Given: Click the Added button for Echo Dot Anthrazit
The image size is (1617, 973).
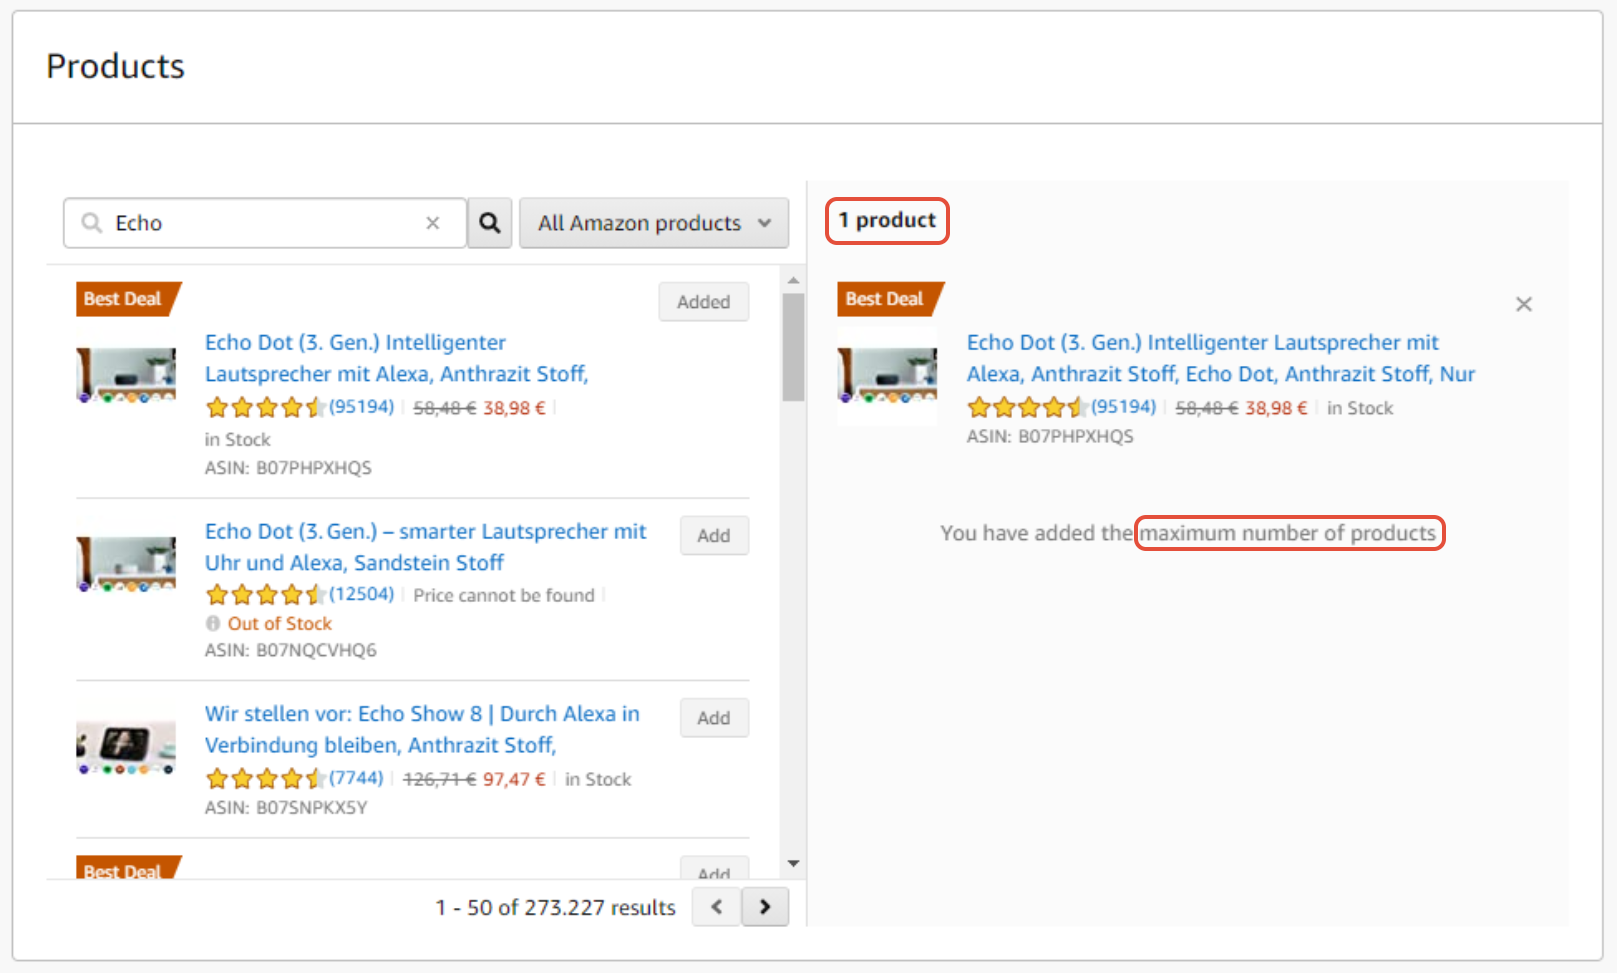Looking at the screenshot, I should [704, 302].
